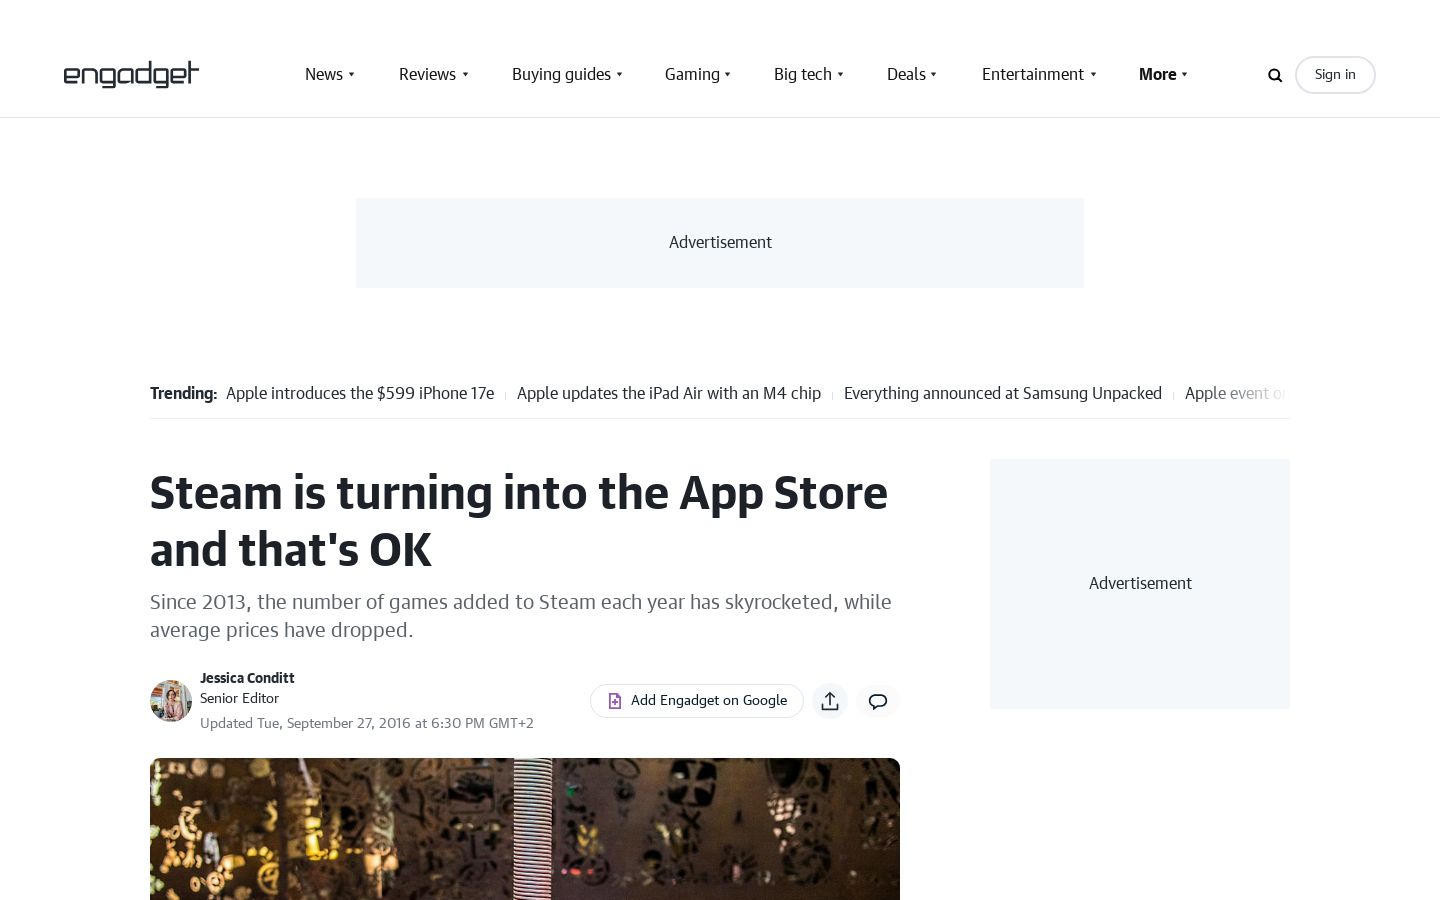This screenshot has width=1440, height=900.
Task: Expand the Gaming dropdown arrow
Action: tap(728, 74)
